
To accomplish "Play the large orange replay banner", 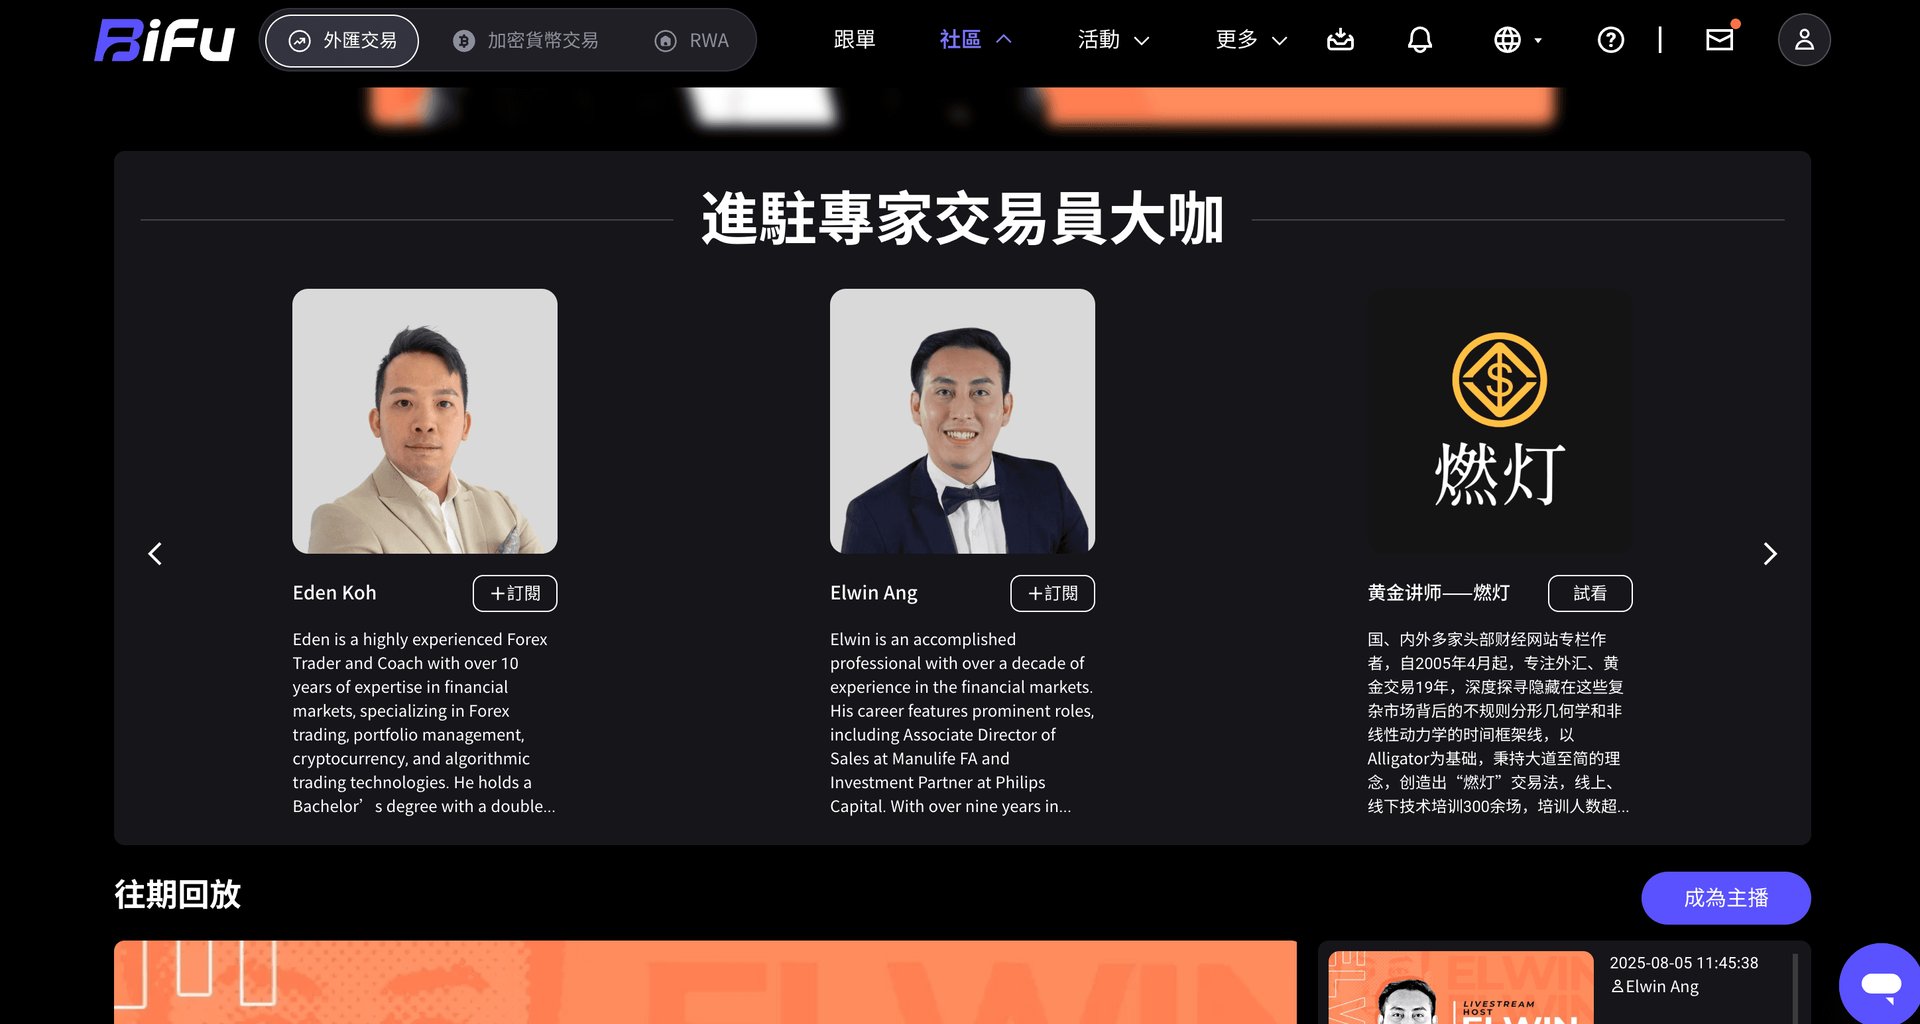I will pyautogui.click(x=705, y=982).
